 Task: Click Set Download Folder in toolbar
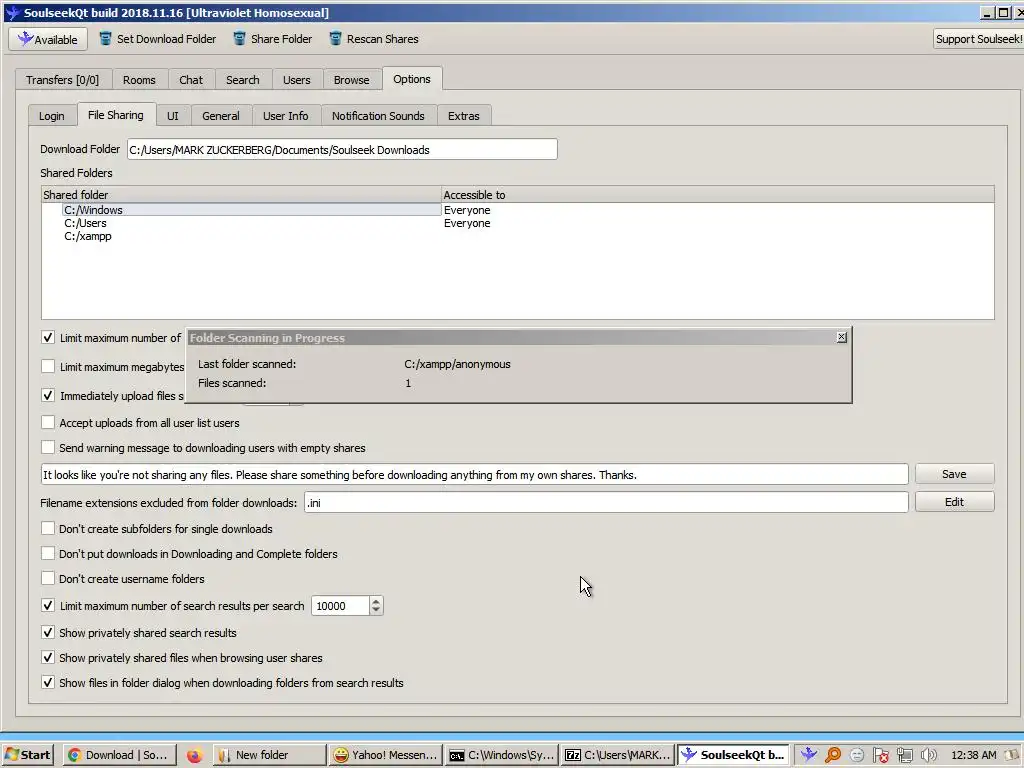pos(157,39)
